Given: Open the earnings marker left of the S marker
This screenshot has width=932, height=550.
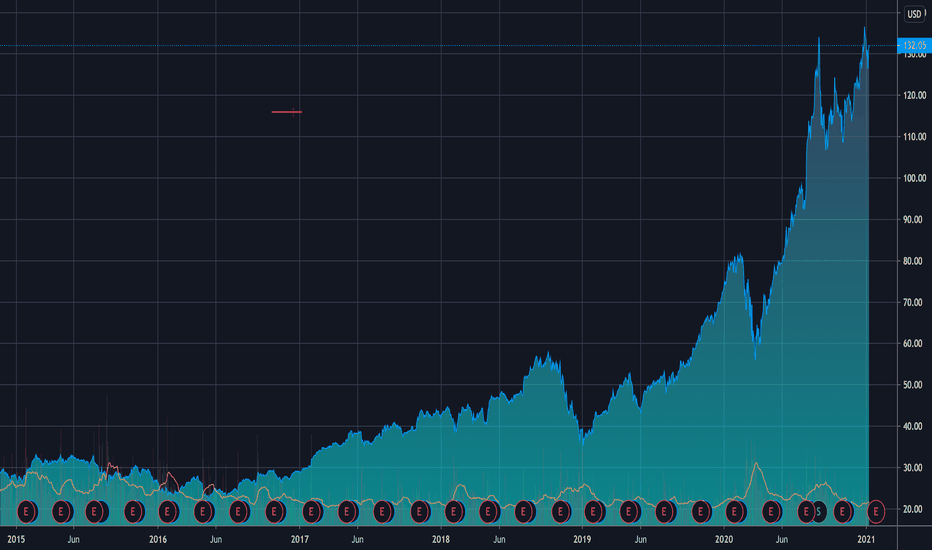Looking at the screenshot, I should [805, 511].
